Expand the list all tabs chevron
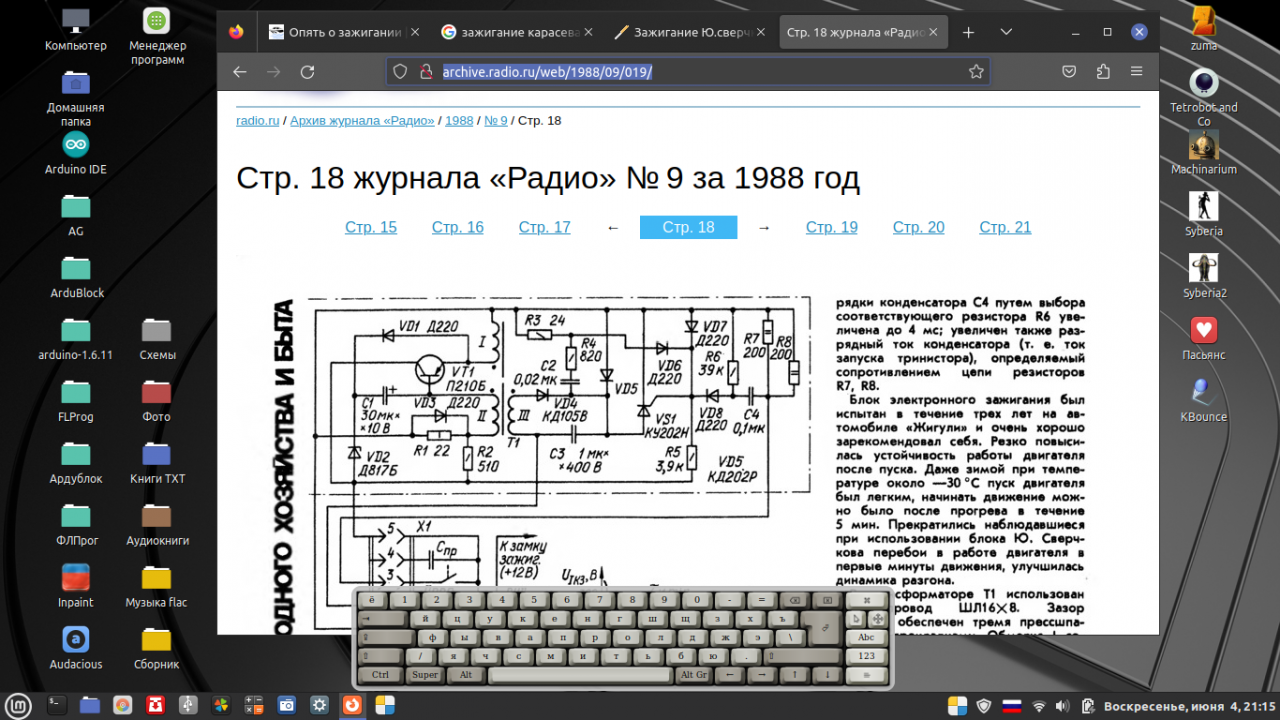1280x720 pixels. [x=1006, y=32]
